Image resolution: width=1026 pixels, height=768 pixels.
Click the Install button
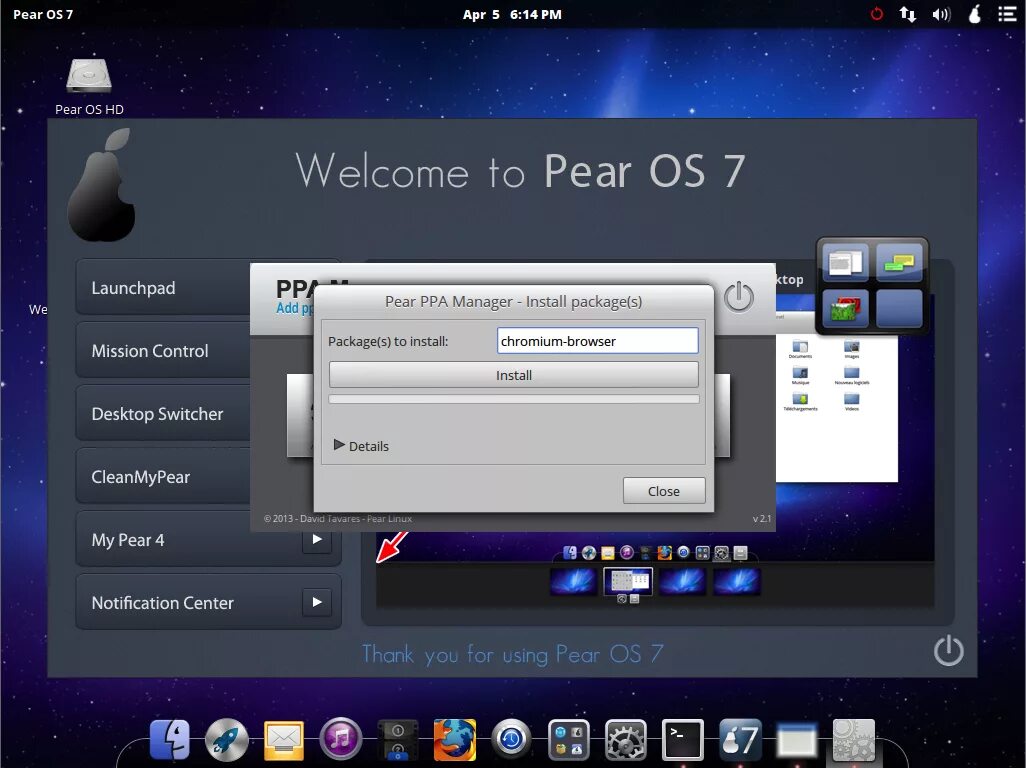tap(514, 375)
